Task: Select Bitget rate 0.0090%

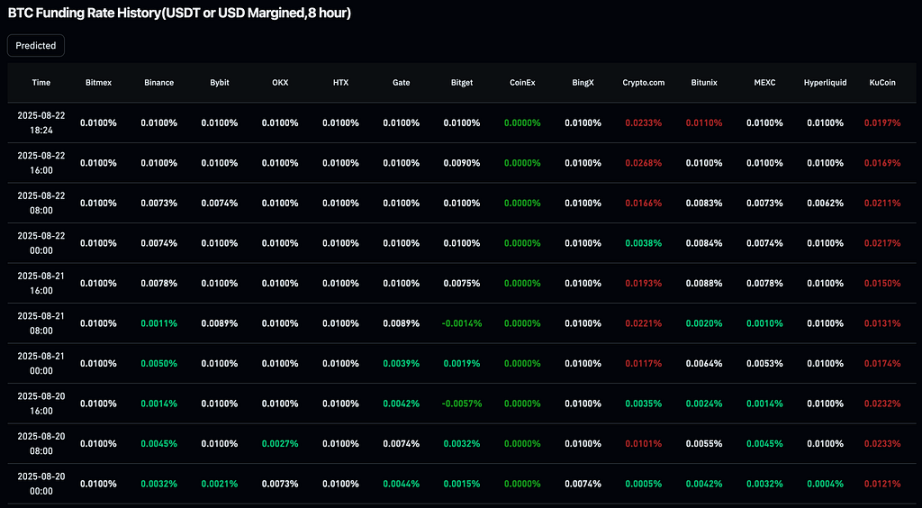Action: click(x=462, y=163)
